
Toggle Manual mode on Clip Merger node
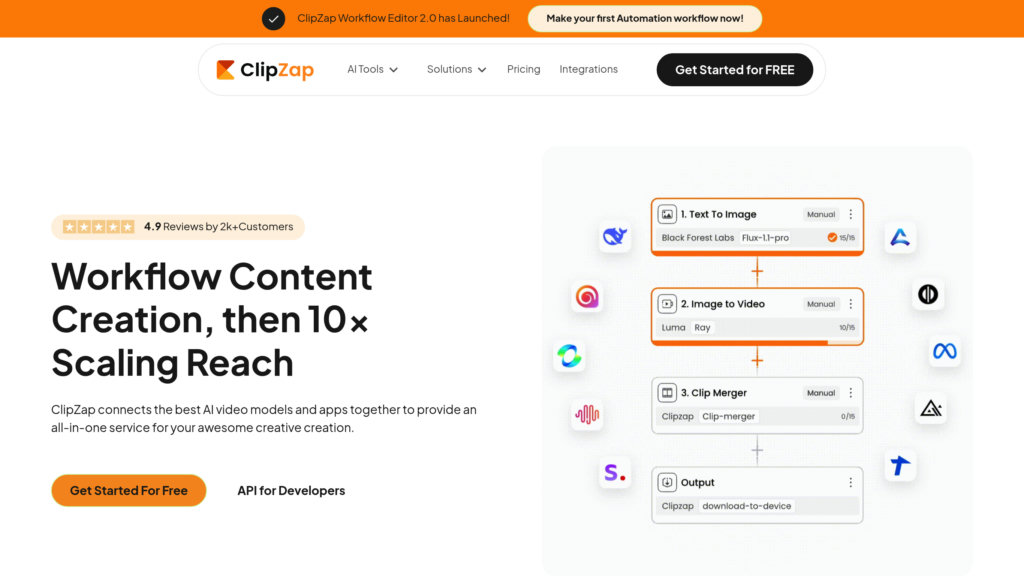[x=820, y=393]
